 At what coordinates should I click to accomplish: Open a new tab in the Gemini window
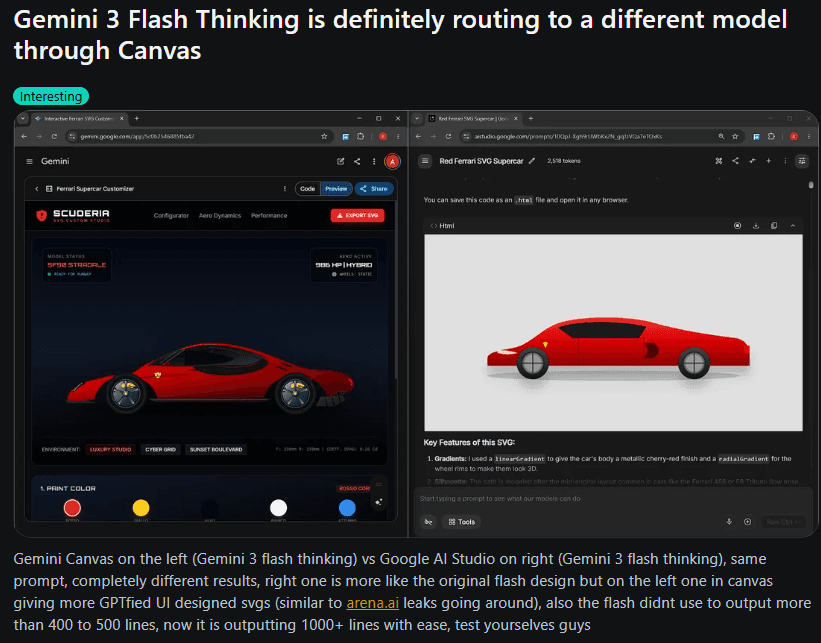(x=137, y=119)
